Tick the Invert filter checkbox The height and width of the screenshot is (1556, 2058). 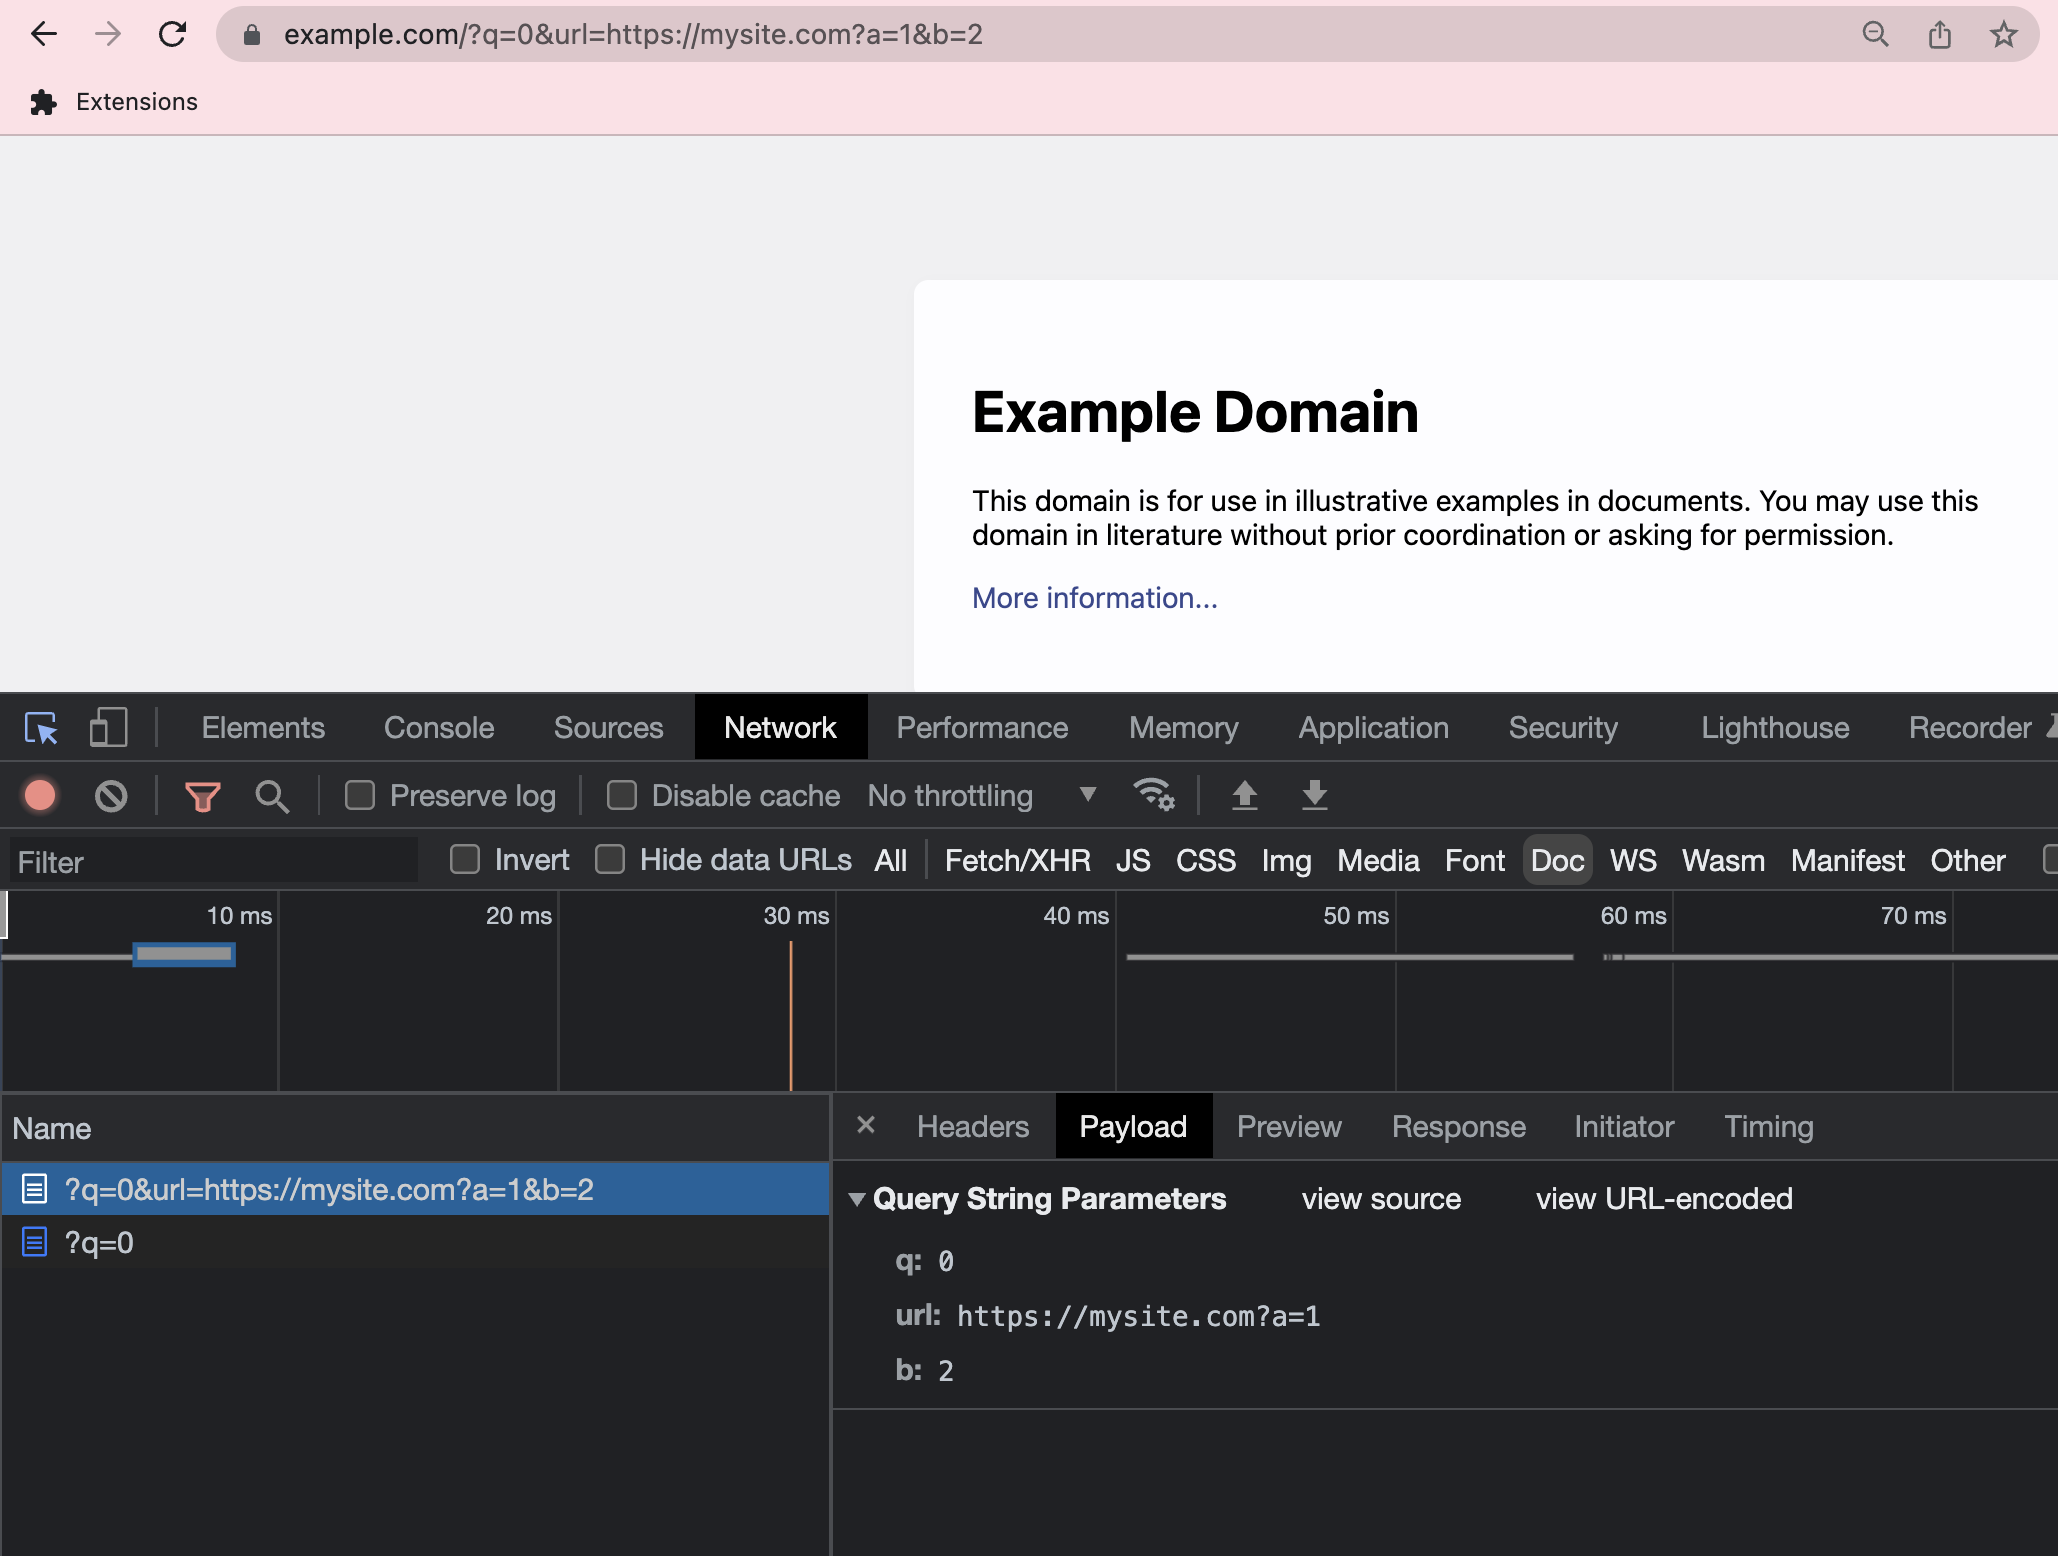(x=465, y=860)
